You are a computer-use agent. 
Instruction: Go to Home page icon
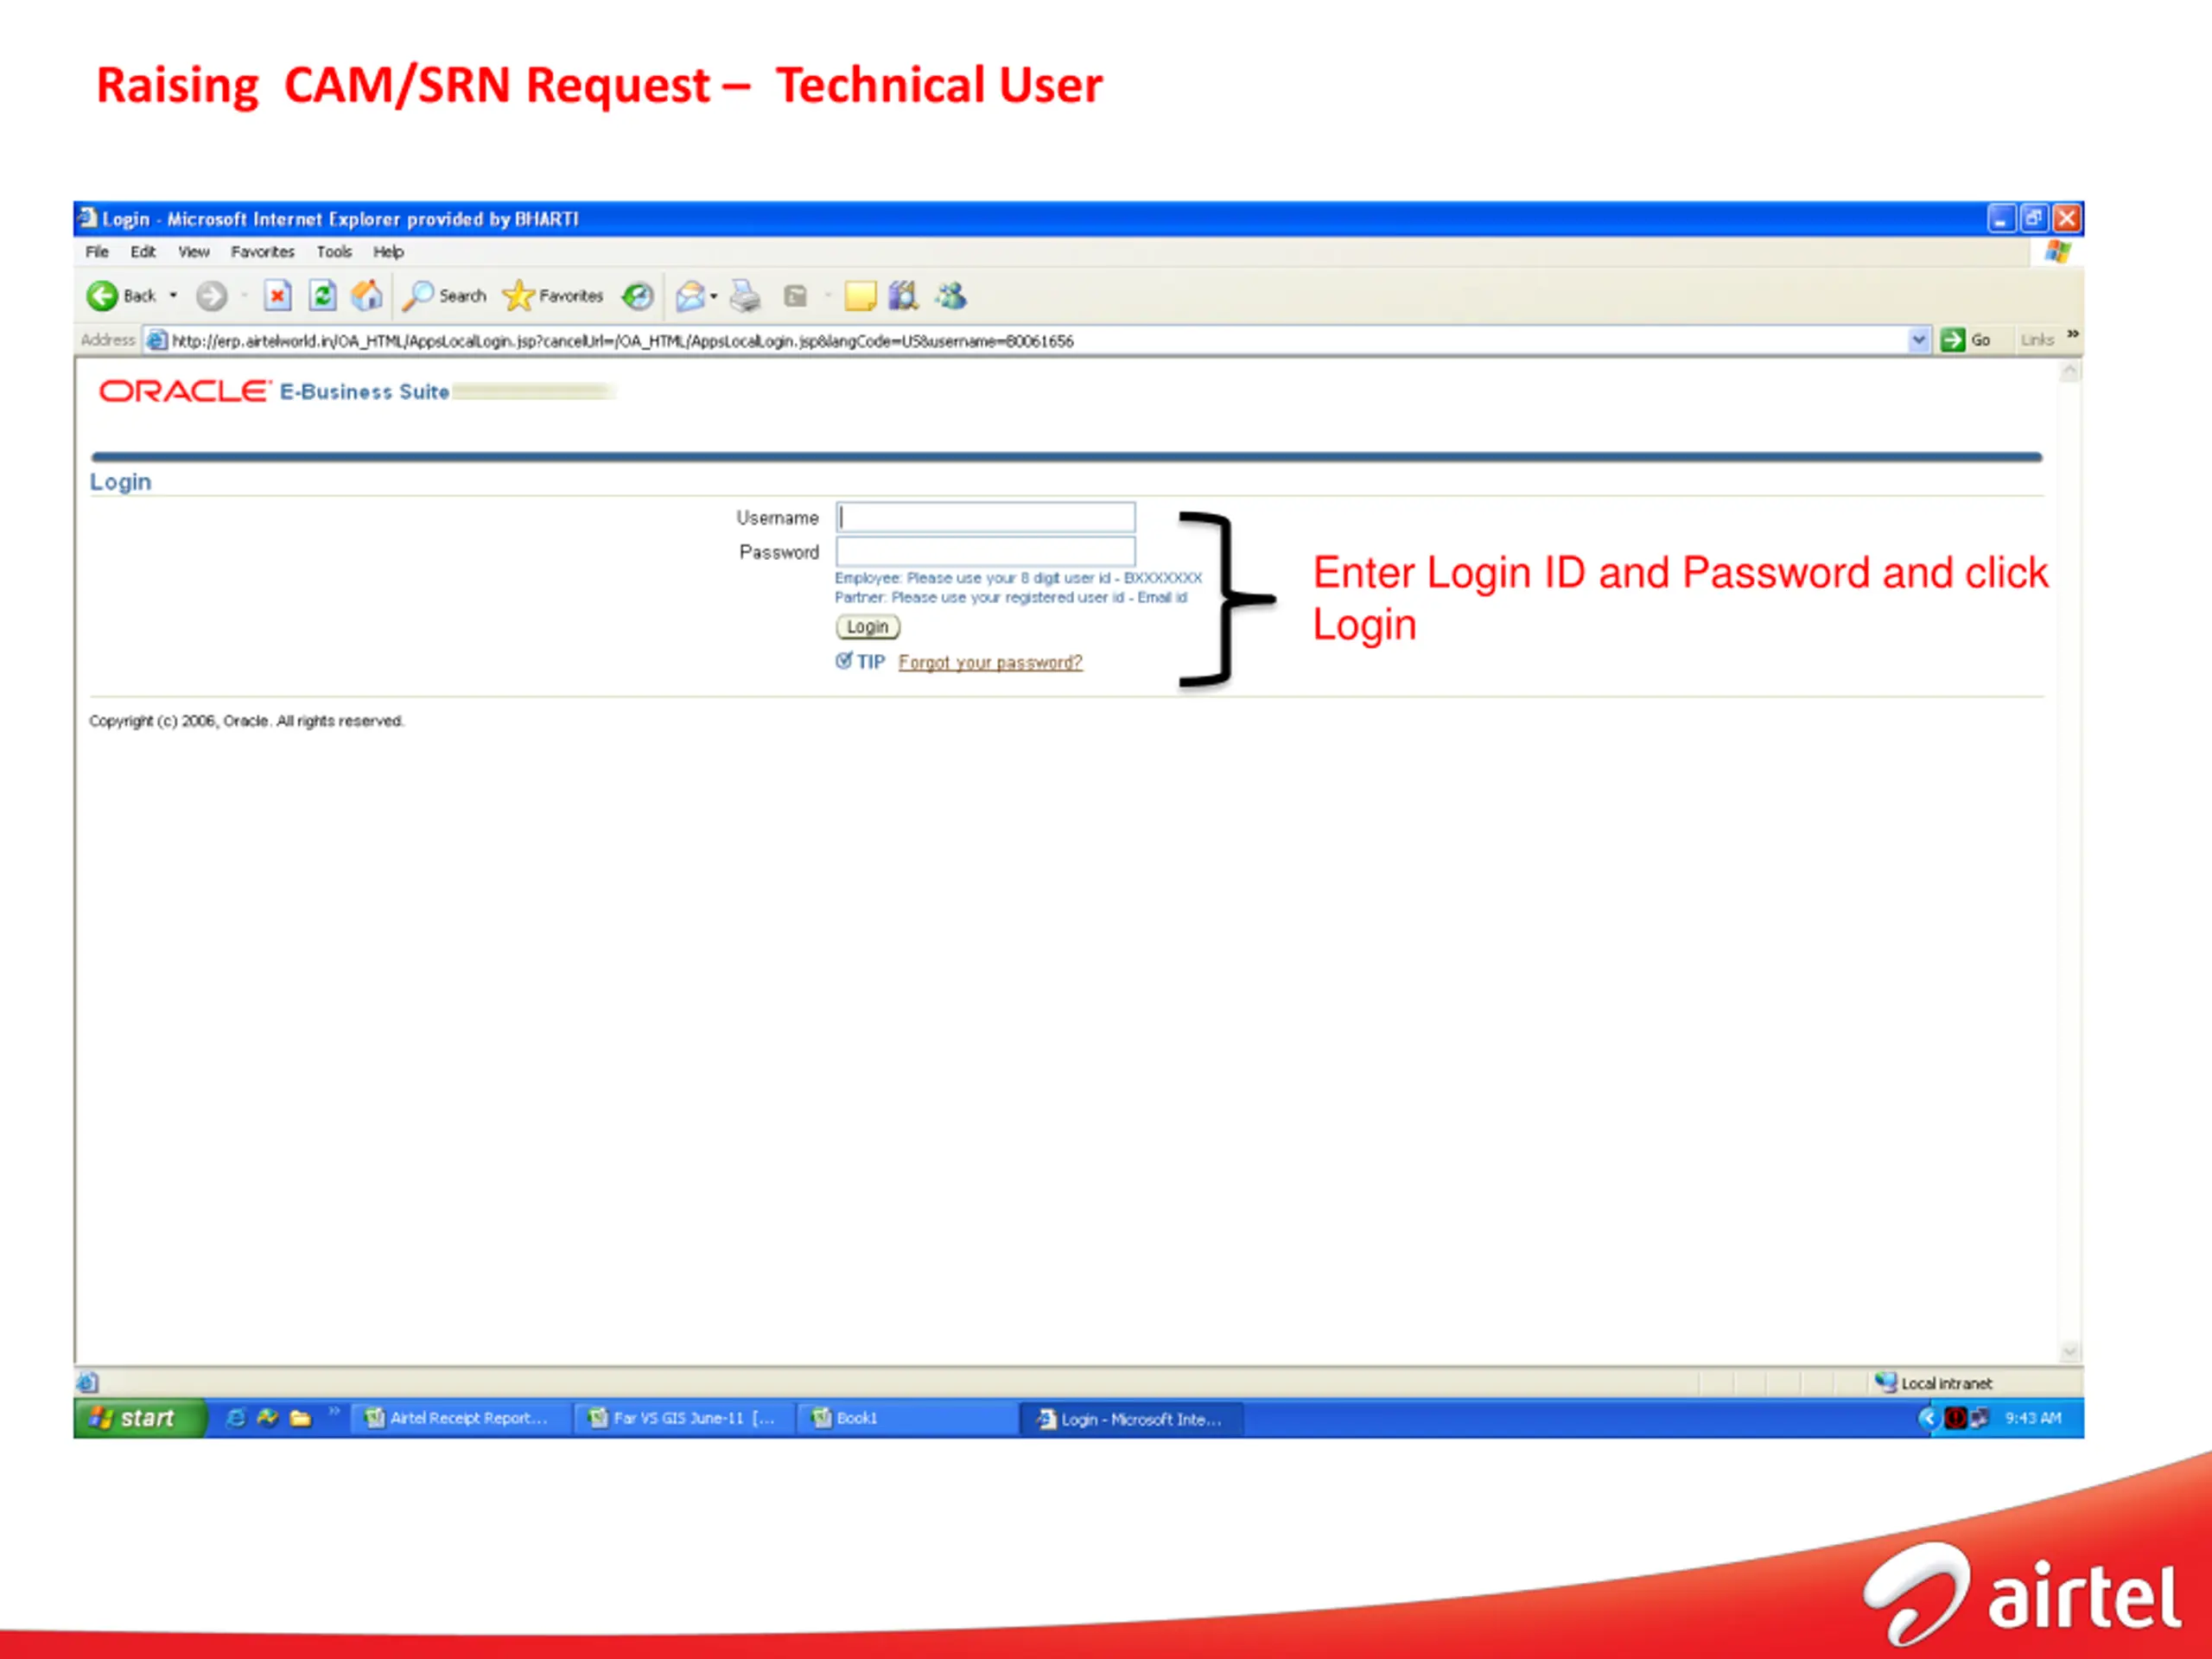(366, 295)
